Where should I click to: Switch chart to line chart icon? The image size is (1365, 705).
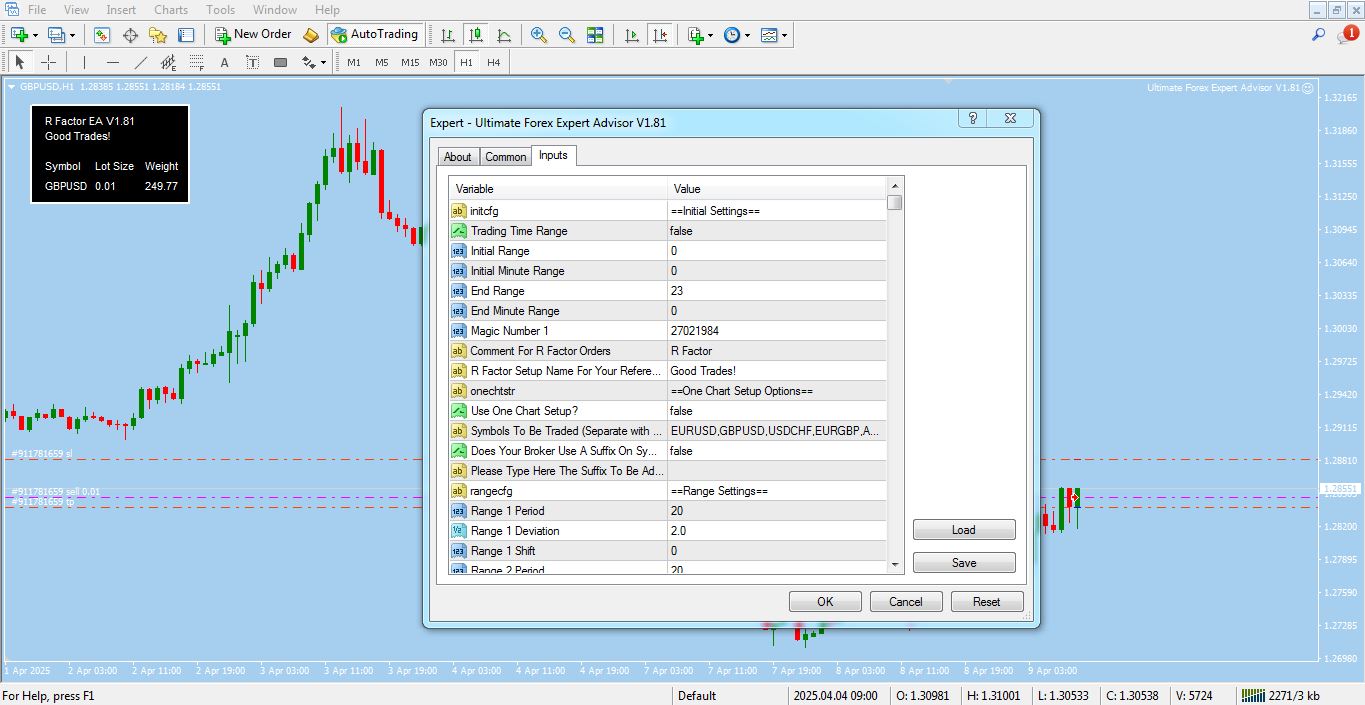point(504,34)
